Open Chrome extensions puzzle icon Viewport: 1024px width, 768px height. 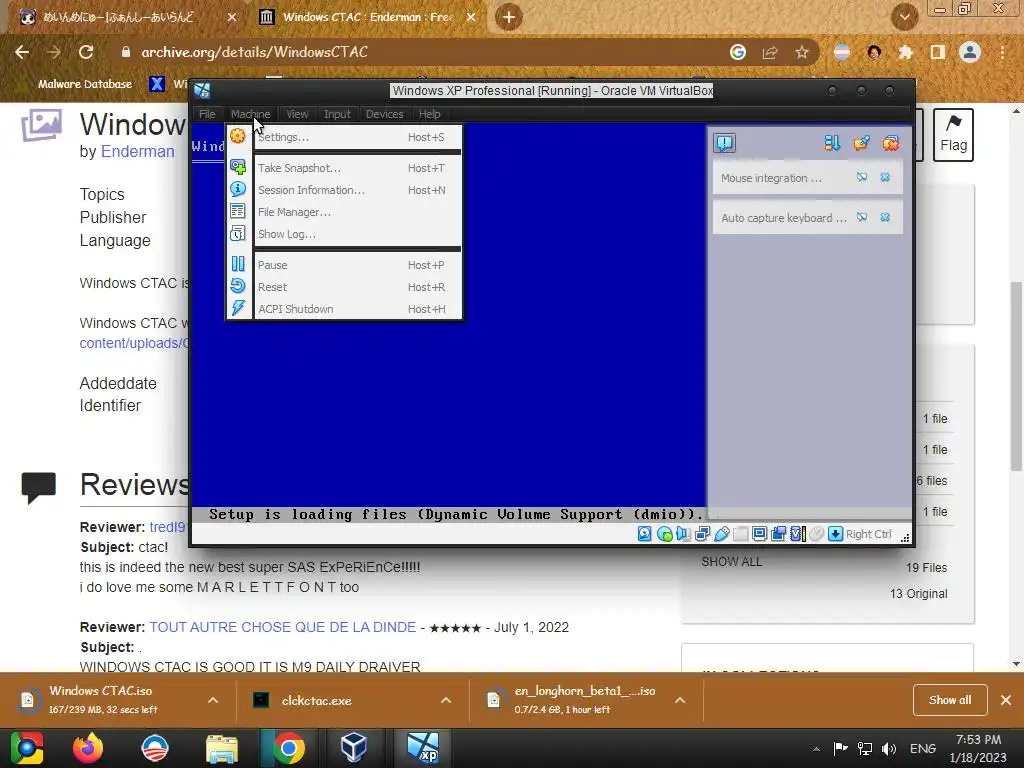click(x=905, y=52)
